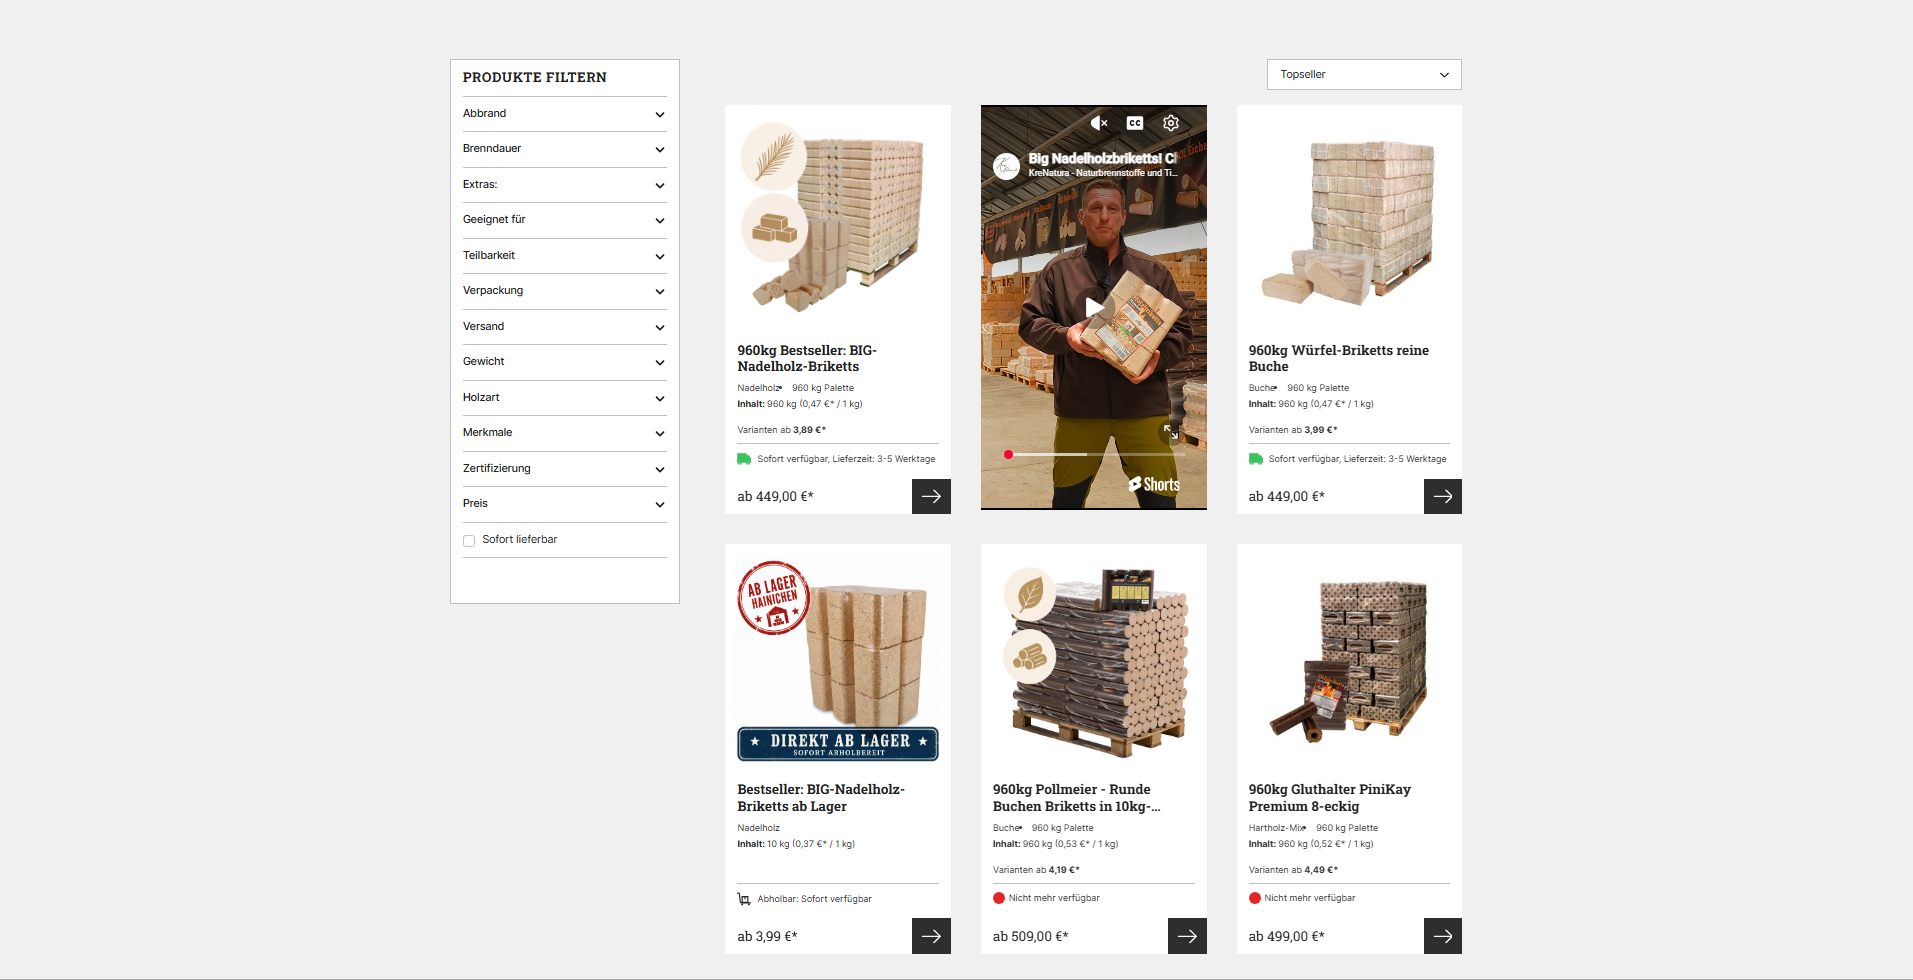
Task: Click Varianten ab 3,89 € text
Action: 781,430
